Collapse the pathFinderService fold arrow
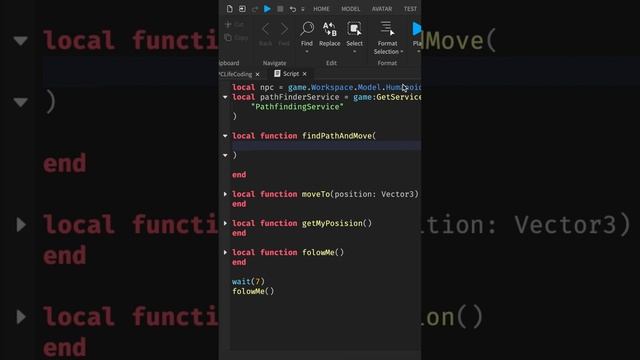 [x=225, y=97]
